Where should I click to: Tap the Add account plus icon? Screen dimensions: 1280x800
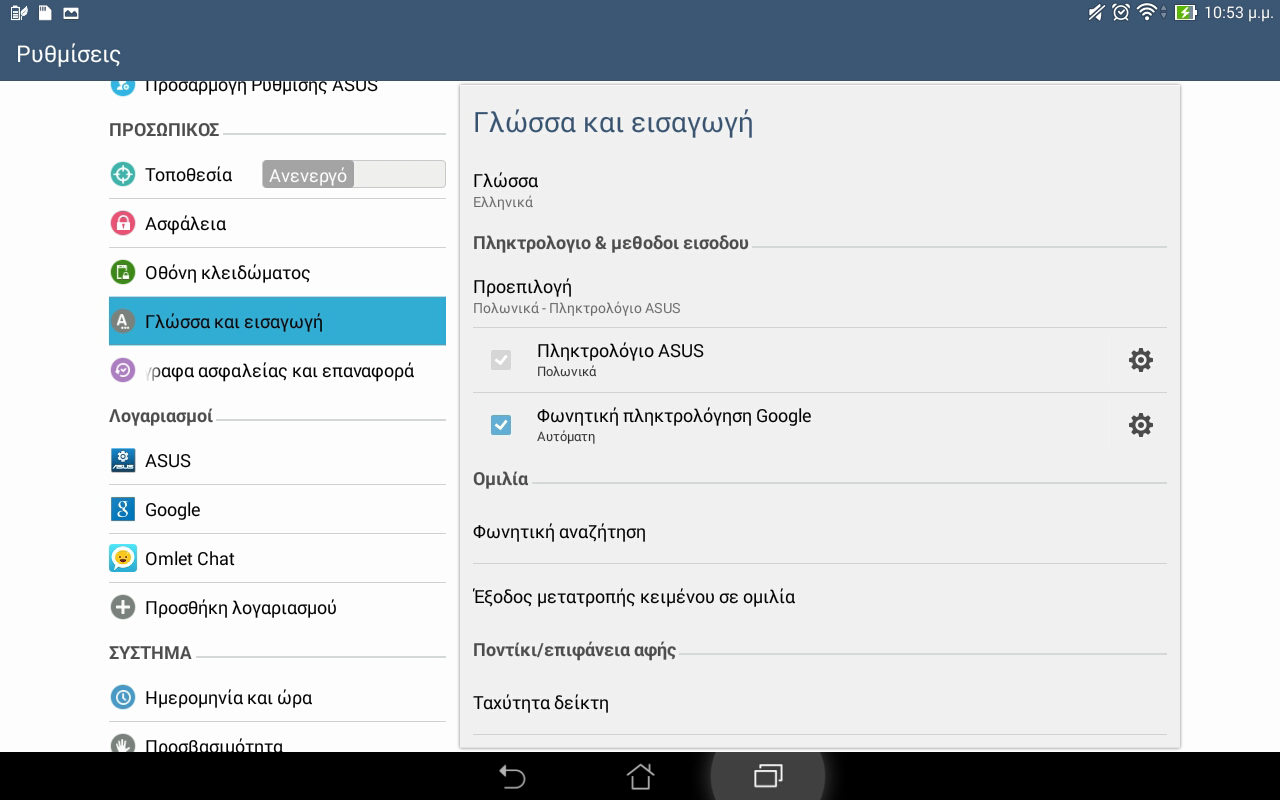[x=122, y=607]
